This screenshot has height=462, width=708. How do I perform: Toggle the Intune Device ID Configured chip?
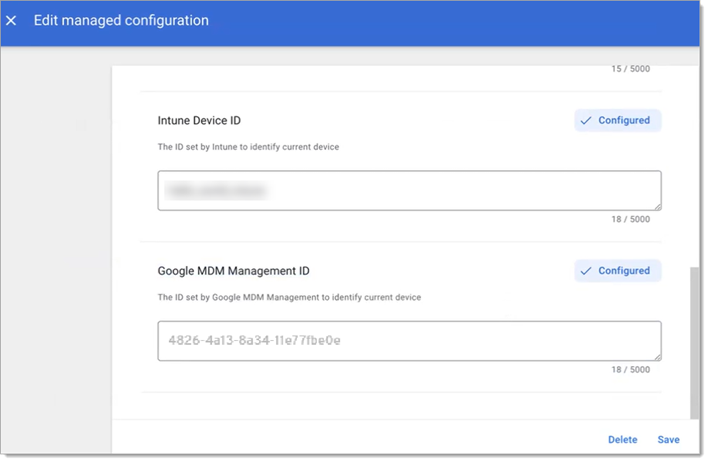(617, 121)
